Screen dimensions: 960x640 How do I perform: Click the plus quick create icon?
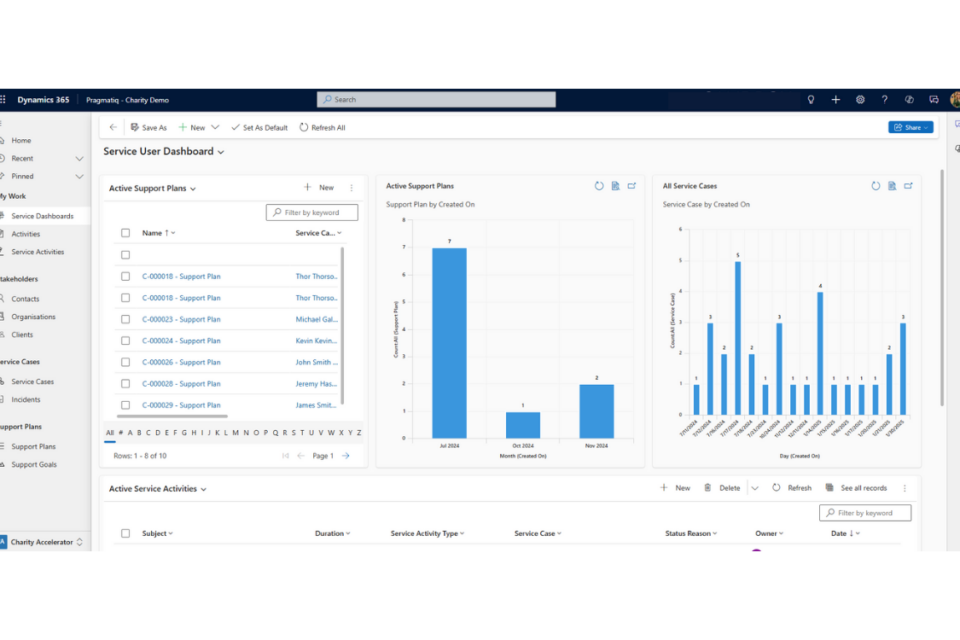tap(836, 100)
